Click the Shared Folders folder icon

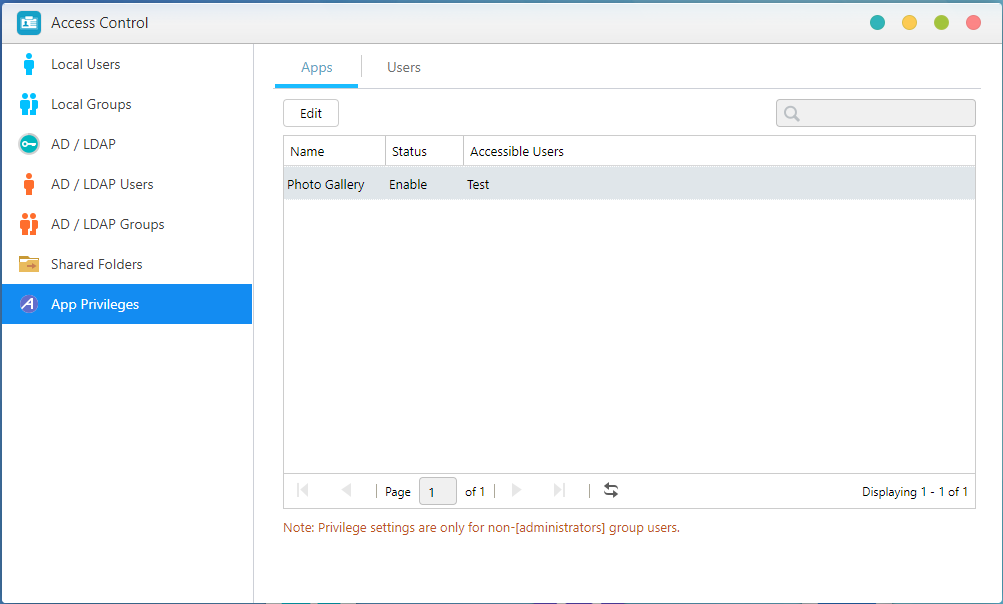29,264
